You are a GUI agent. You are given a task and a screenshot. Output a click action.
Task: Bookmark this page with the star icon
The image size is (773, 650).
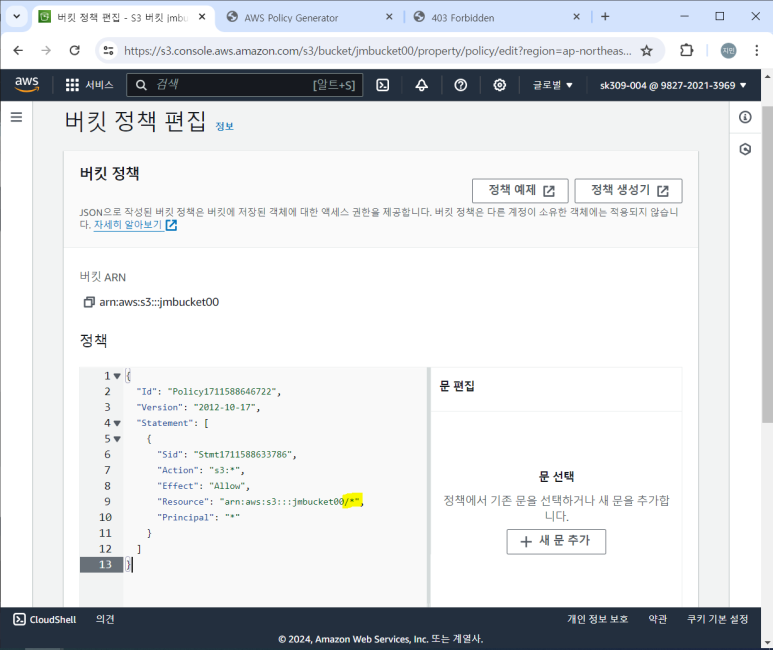(646, 50)
